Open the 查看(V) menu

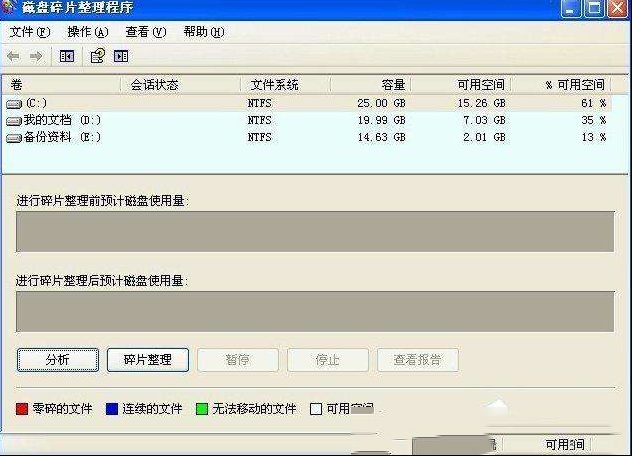coord(146,32)
